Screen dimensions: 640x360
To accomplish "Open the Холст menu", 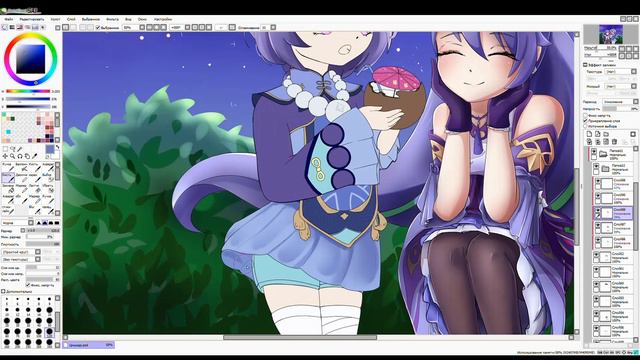I will pyautogui.click(x=55, y=19).
